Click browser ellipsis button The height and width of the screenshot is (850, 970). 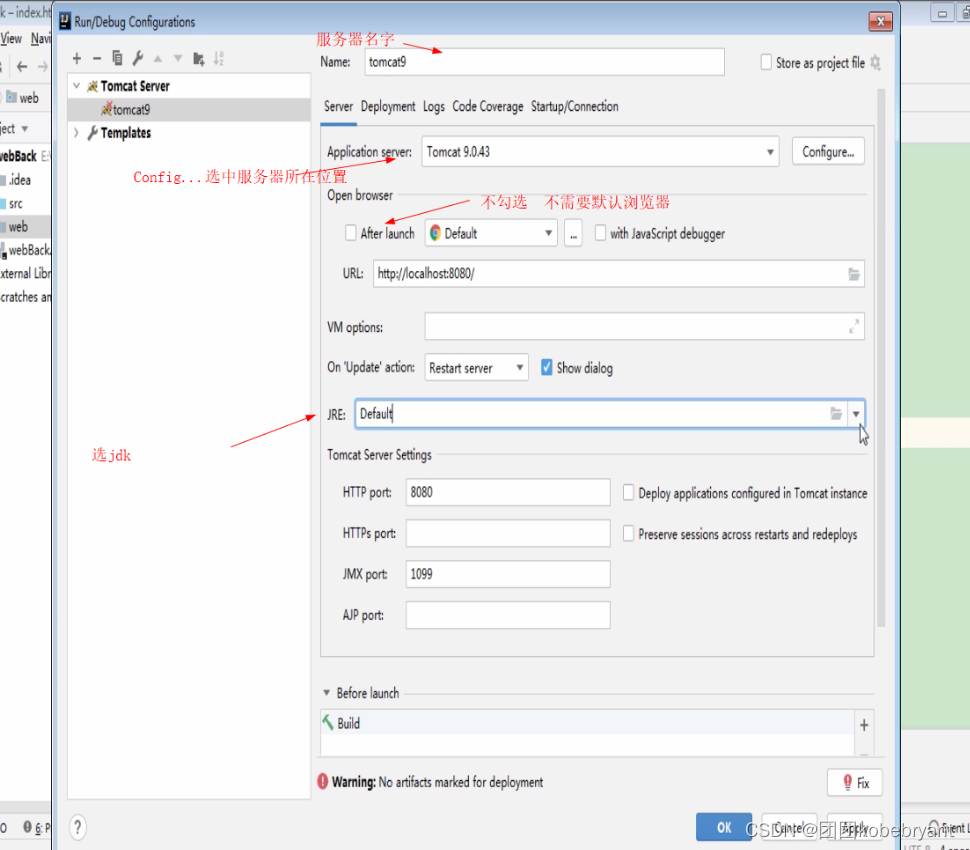tap(573, 233)
